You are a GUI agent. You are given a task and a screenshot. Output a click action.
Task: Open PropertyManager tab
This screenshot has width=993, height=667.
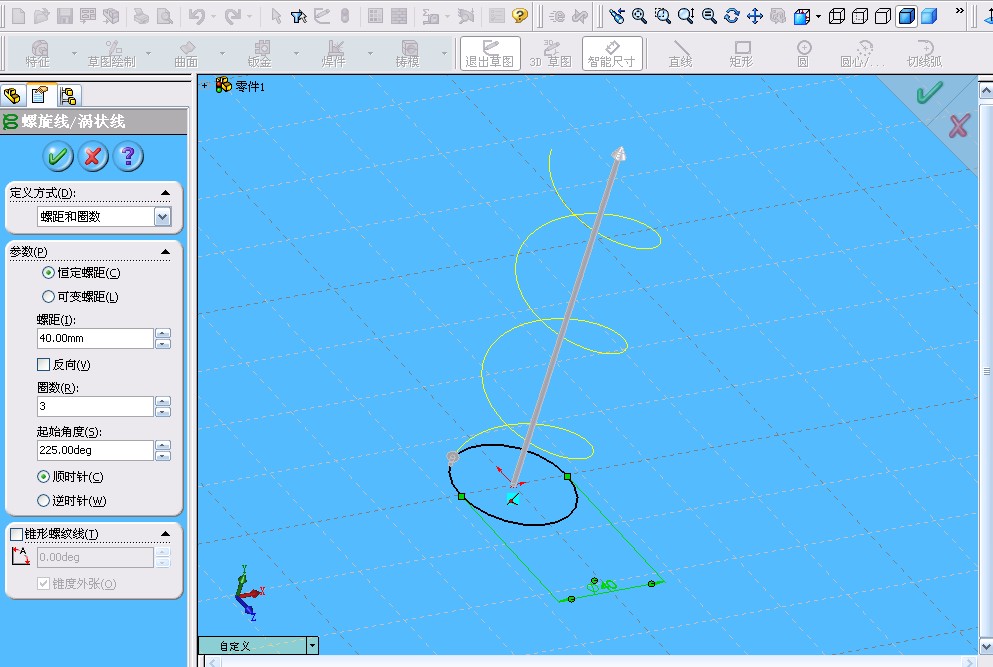point(39,96)
